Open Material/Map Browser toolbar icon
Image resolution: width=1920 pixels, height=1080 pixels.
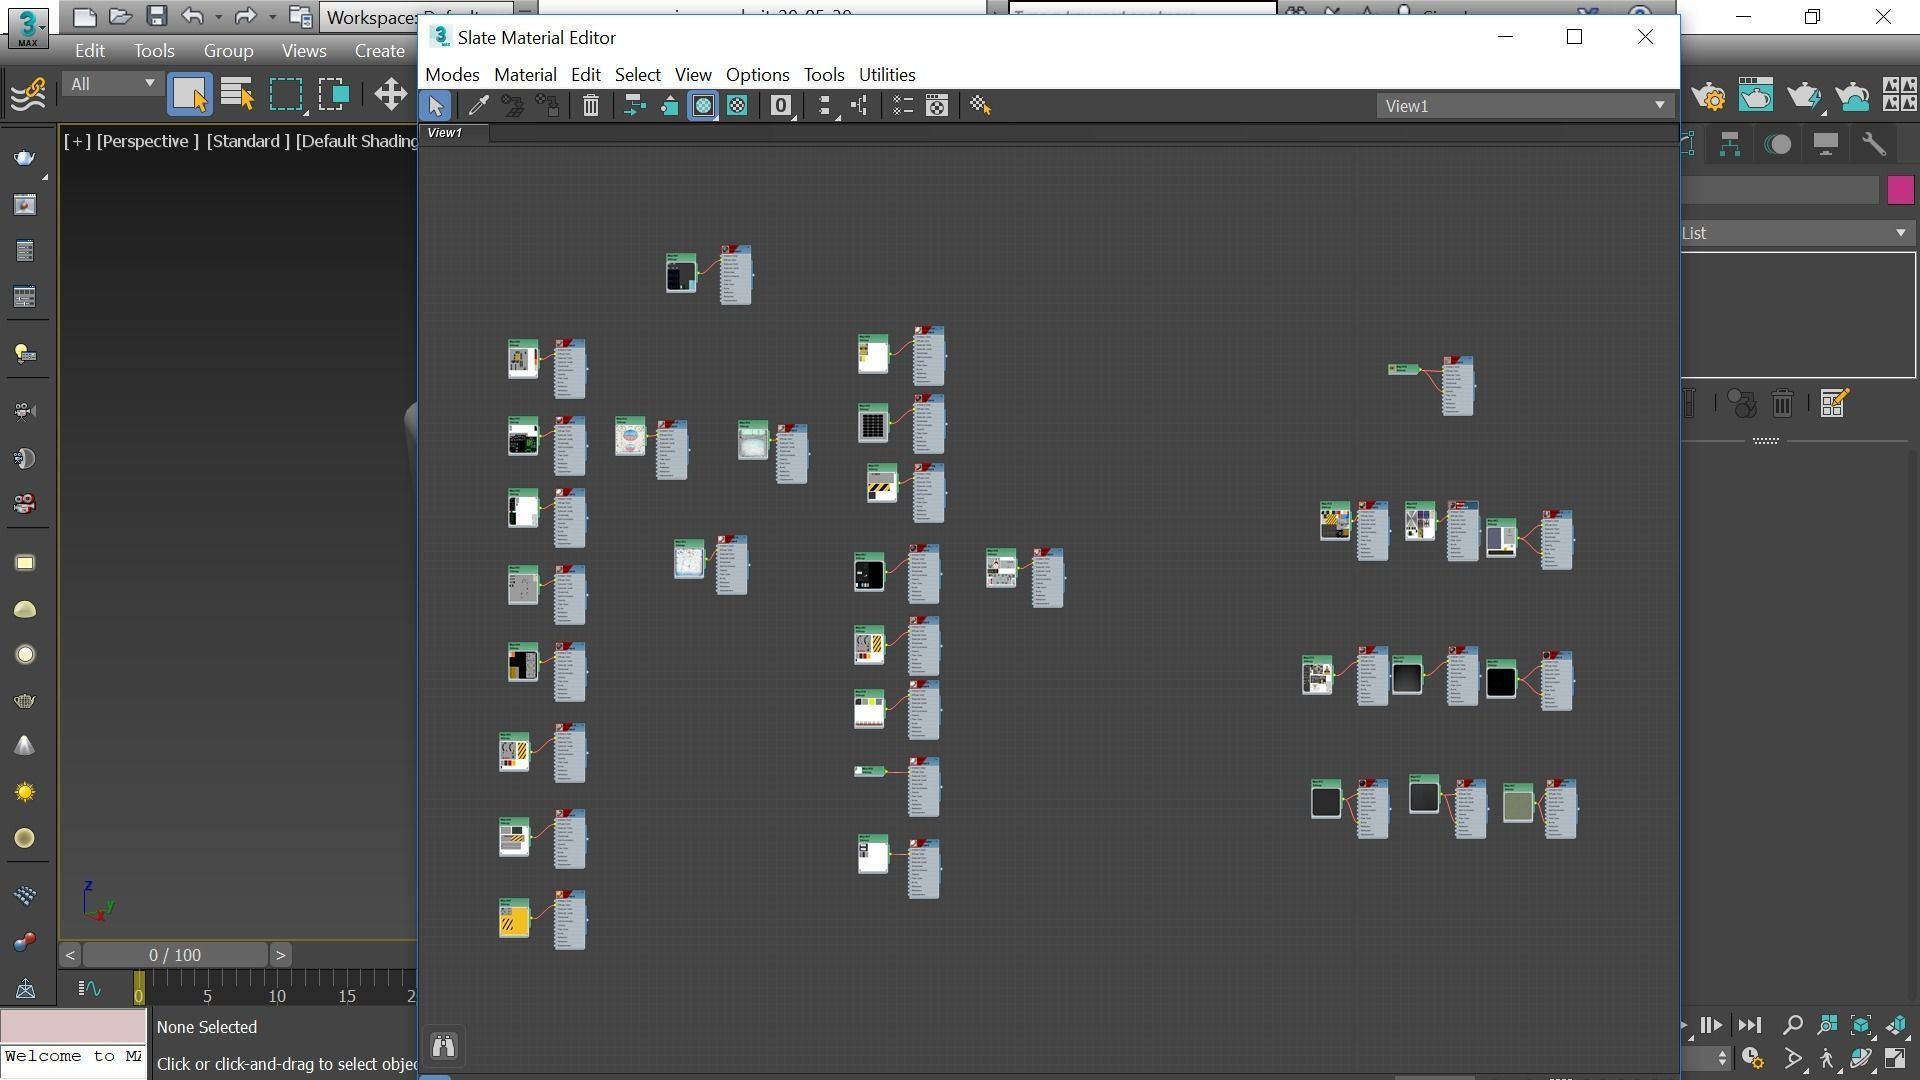(x=902, y=106)
